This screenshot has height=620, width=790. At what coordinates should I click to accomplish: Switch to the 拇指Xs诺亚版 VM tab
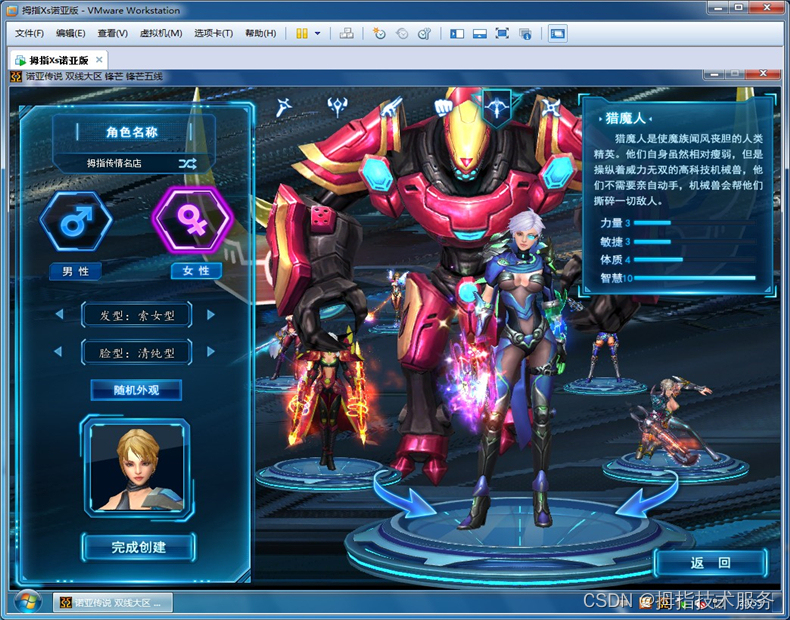point(58,60)
